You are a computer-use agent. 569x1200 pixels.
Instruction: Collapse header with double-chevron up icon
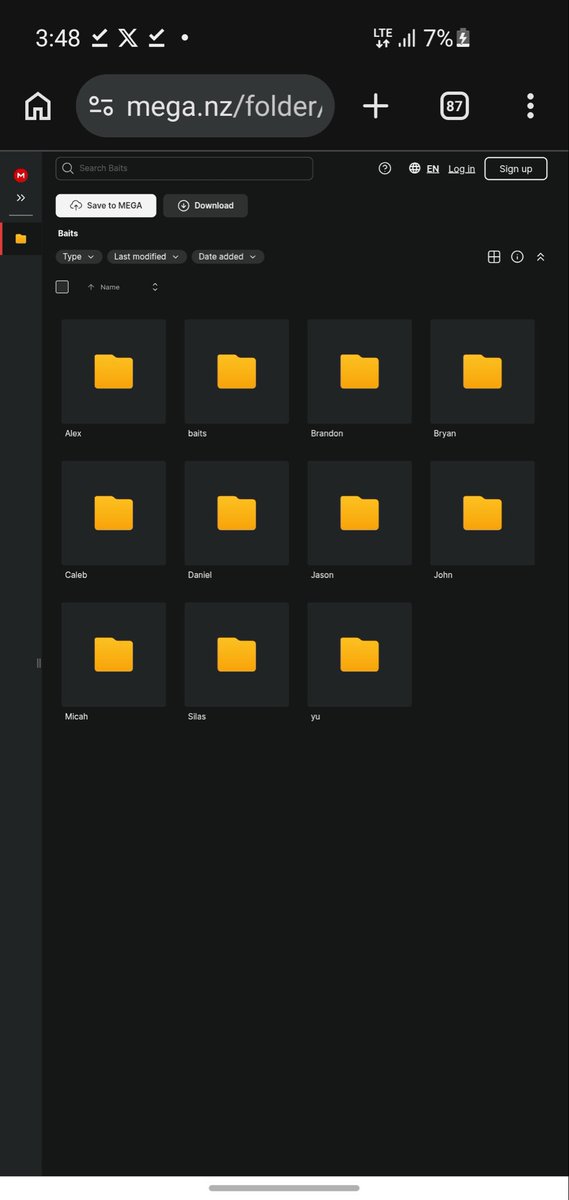(541, 257)
